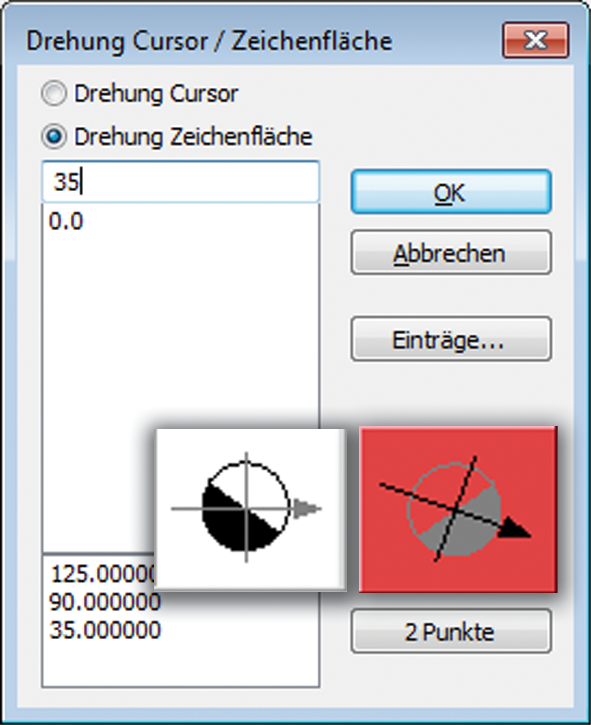Click the red canvas rotation icon
591x725 pixels.
tap(458, 509)
